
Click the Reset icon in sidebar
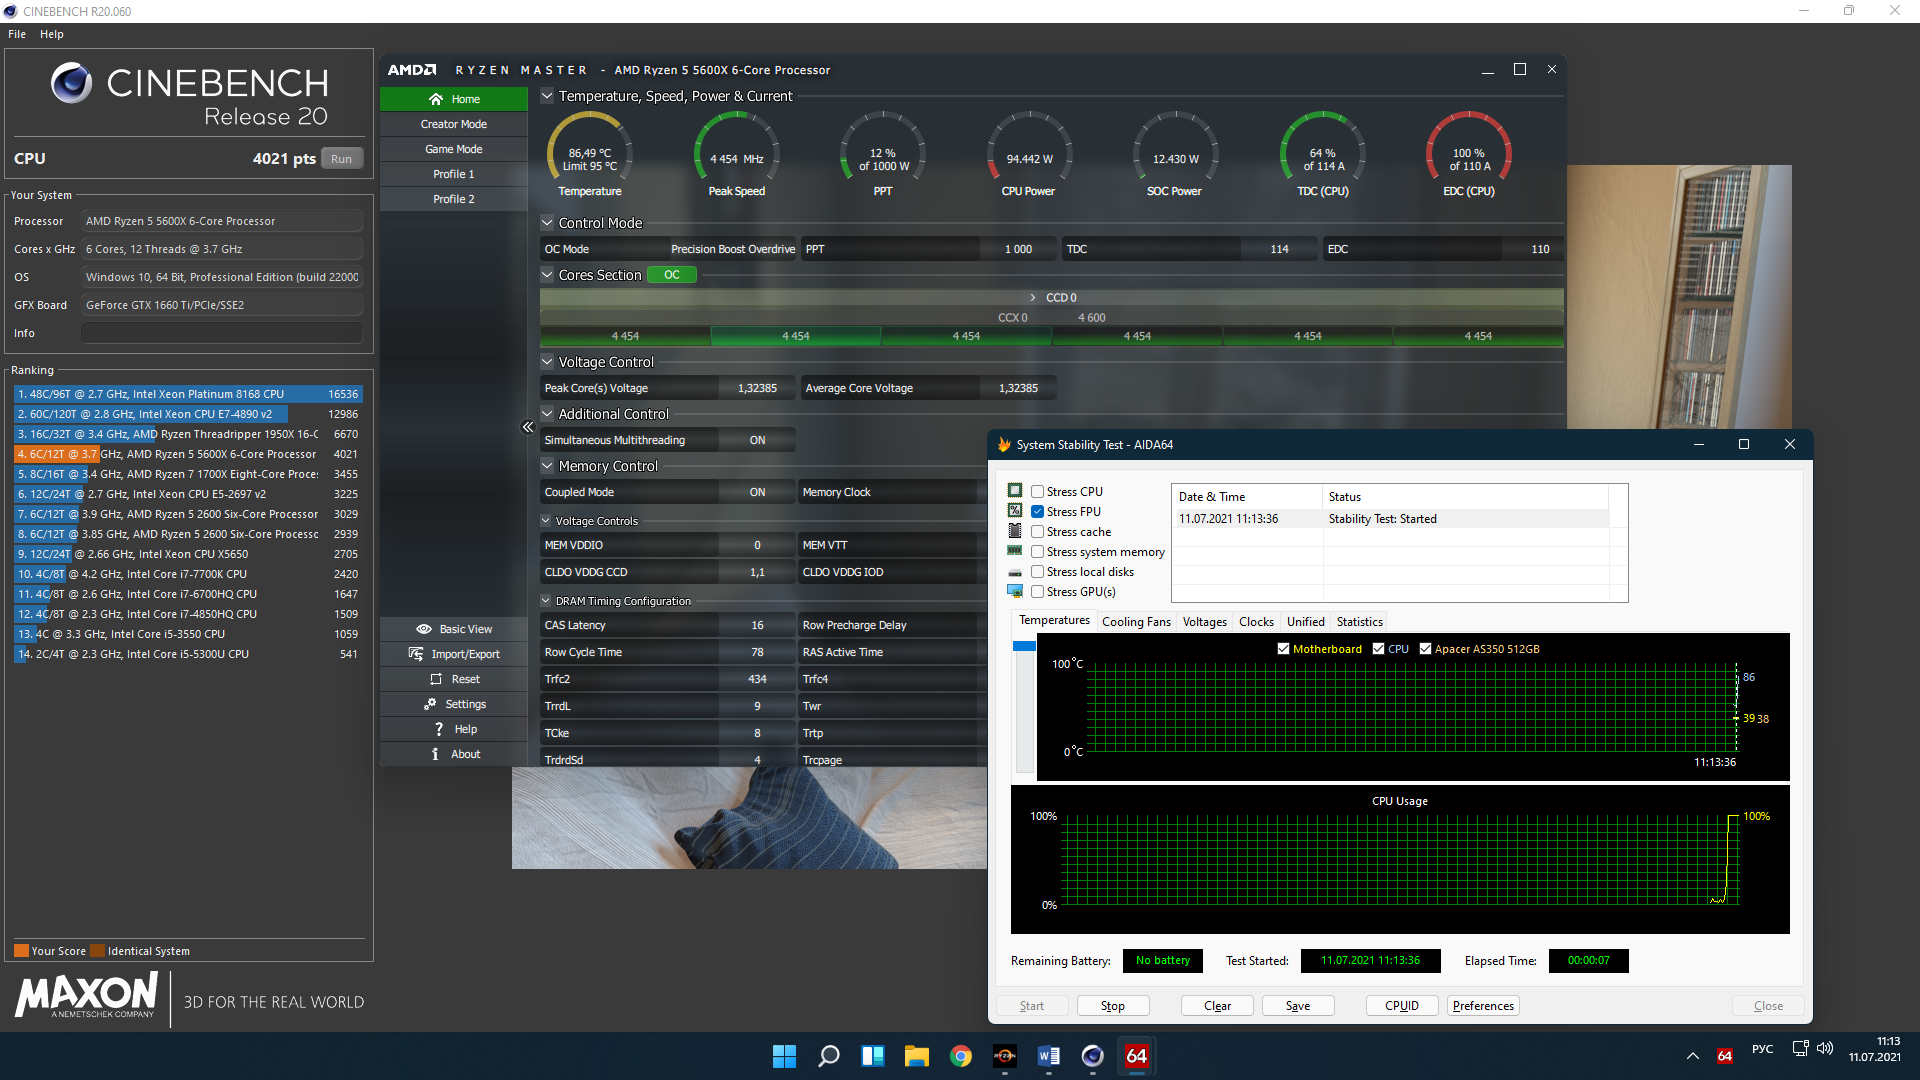tap(436, 679)
